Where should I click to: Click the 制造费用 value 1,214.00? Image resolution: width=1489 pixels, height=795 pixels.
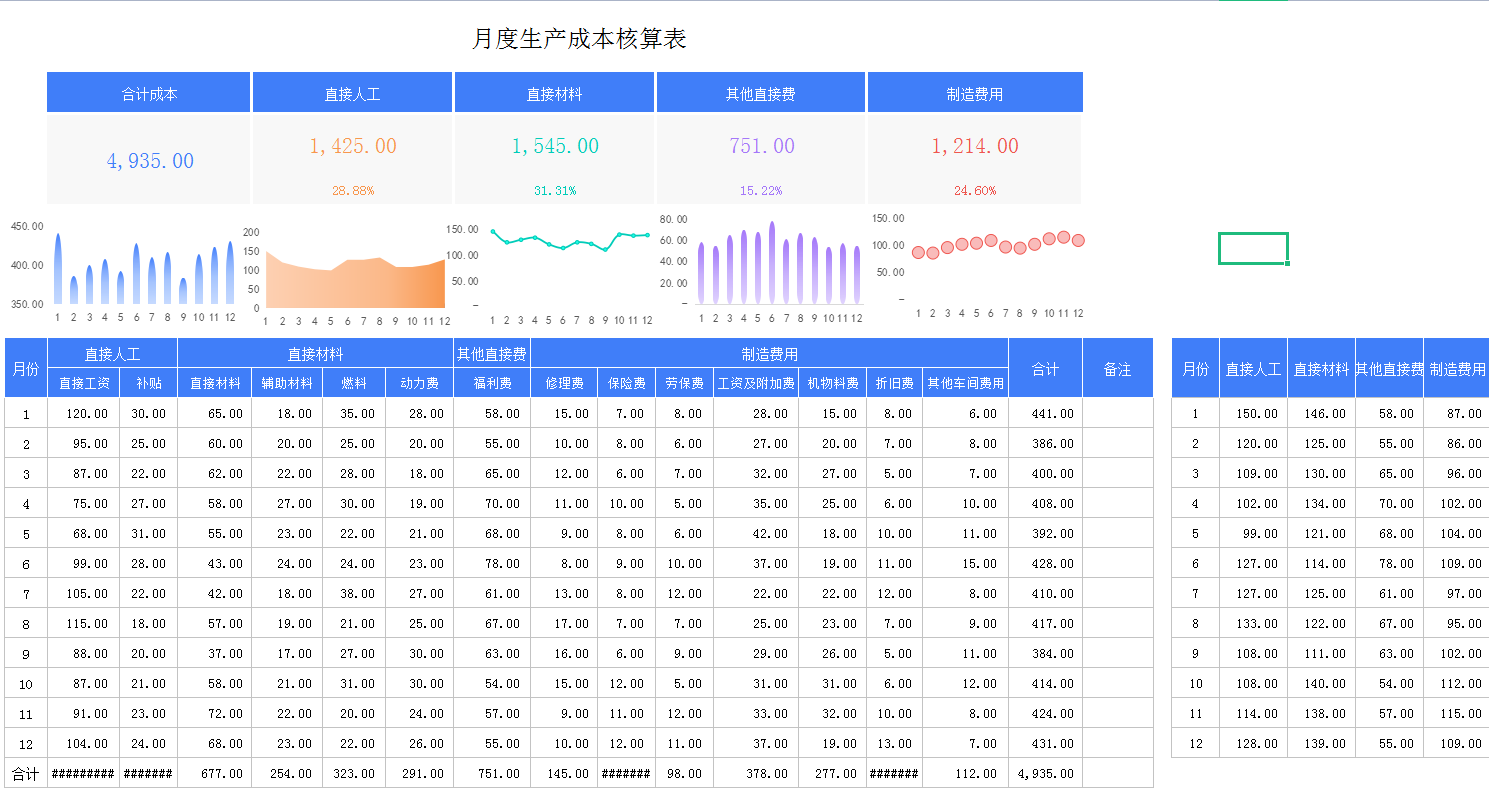975,145
